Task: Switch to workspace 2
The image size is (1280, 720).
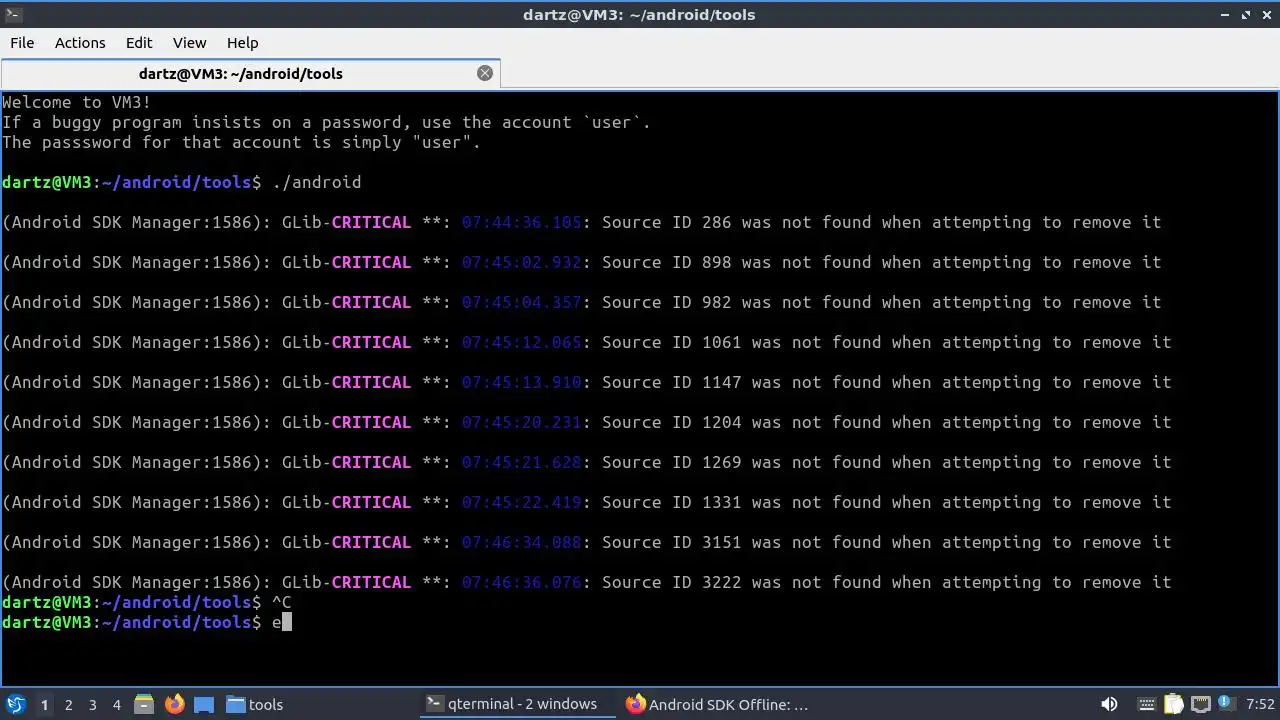Action: (68, 704)
